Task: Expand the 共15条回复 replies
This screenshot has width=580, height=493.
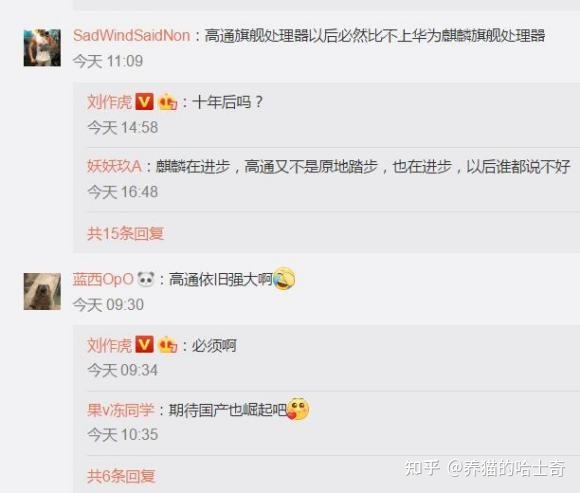Action: pos(125,233)
